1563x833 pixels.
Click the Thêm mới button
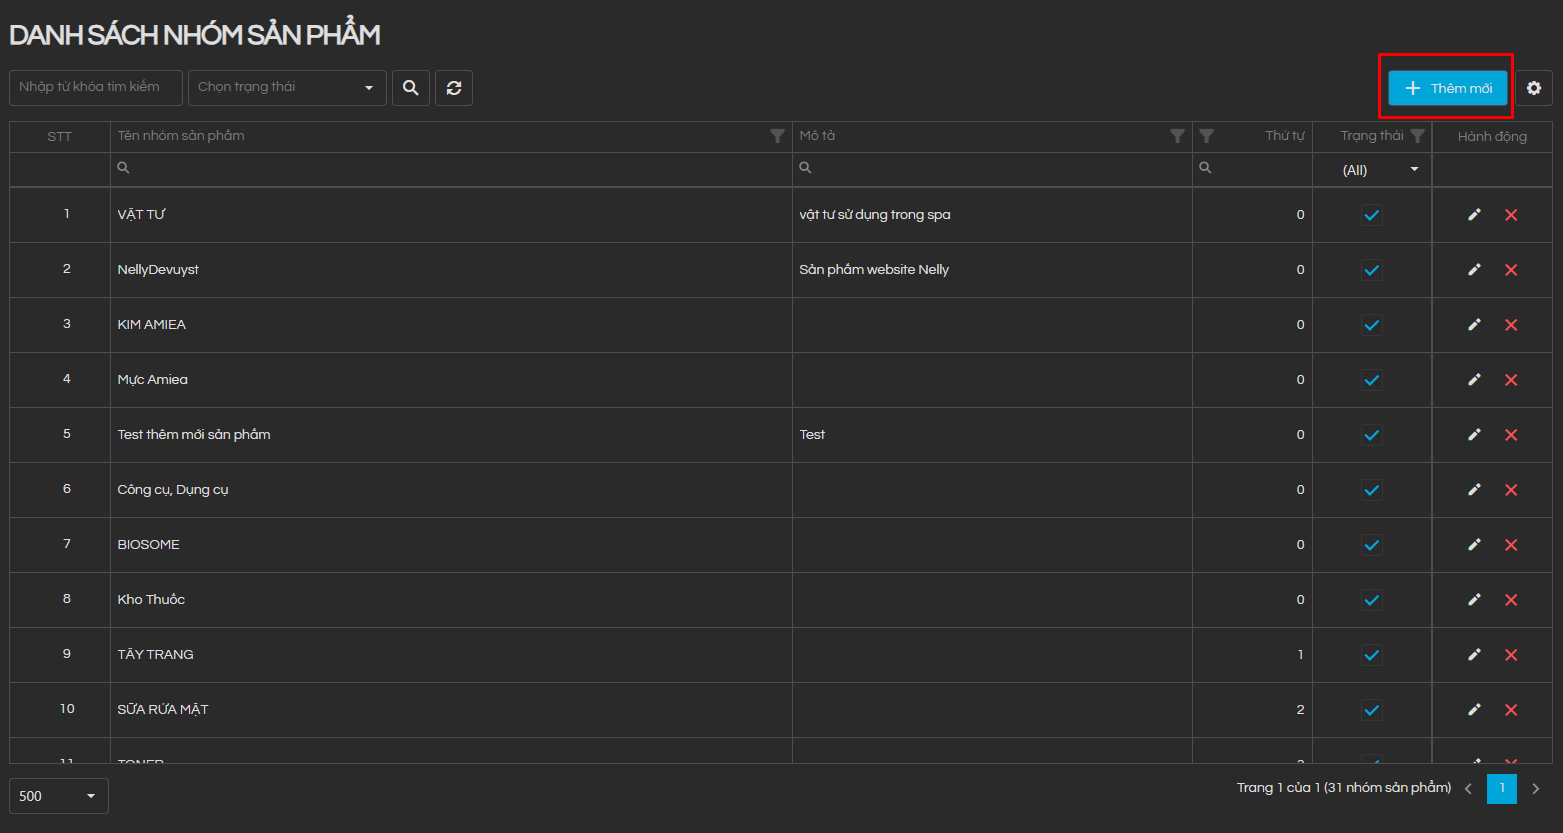tap(1447, 88)
